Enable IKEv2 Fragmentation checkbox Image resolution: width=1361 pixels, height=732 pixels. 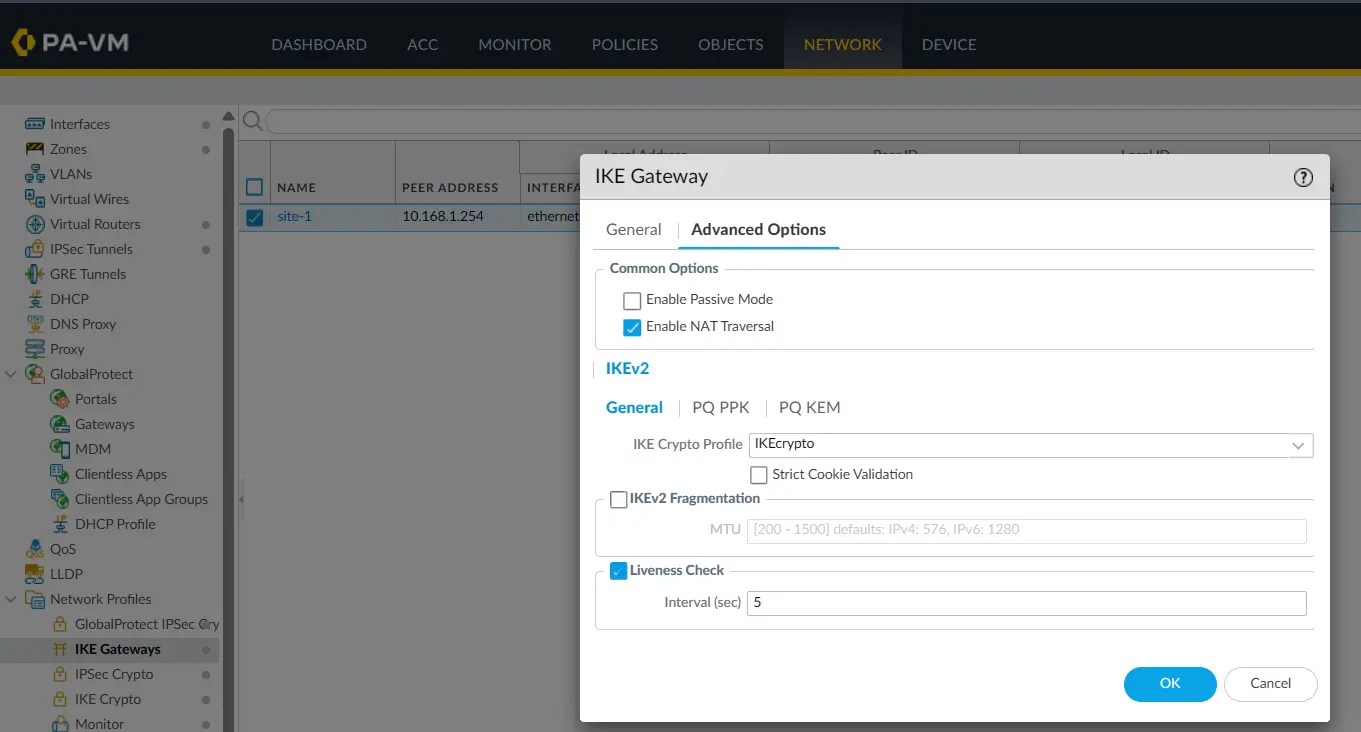619,499
